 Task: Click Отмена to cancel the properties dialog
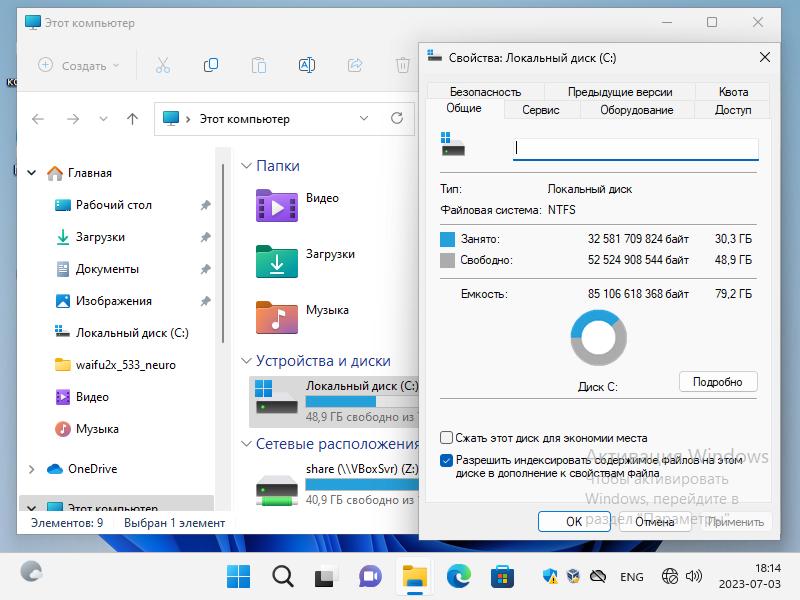(655, 521)
